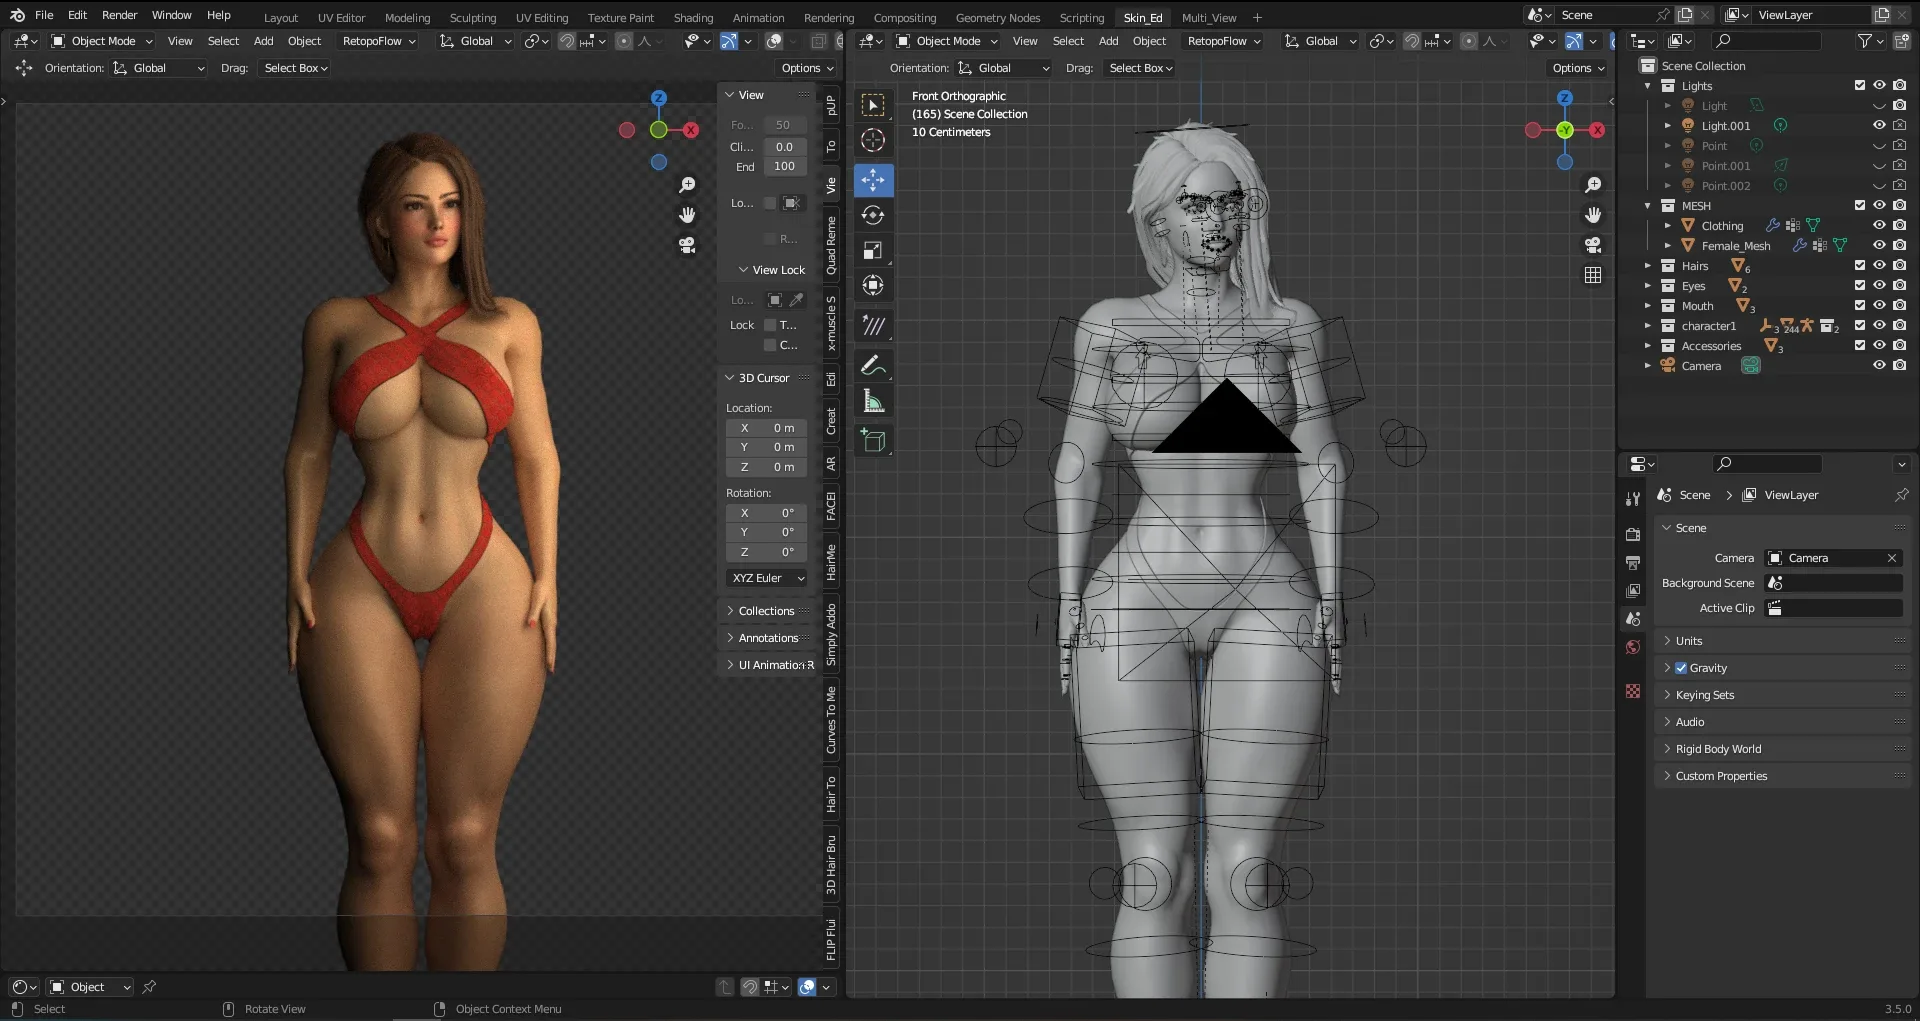Click the 3D Cursor Location X field

pyautogui.click(x=767, y=428)
